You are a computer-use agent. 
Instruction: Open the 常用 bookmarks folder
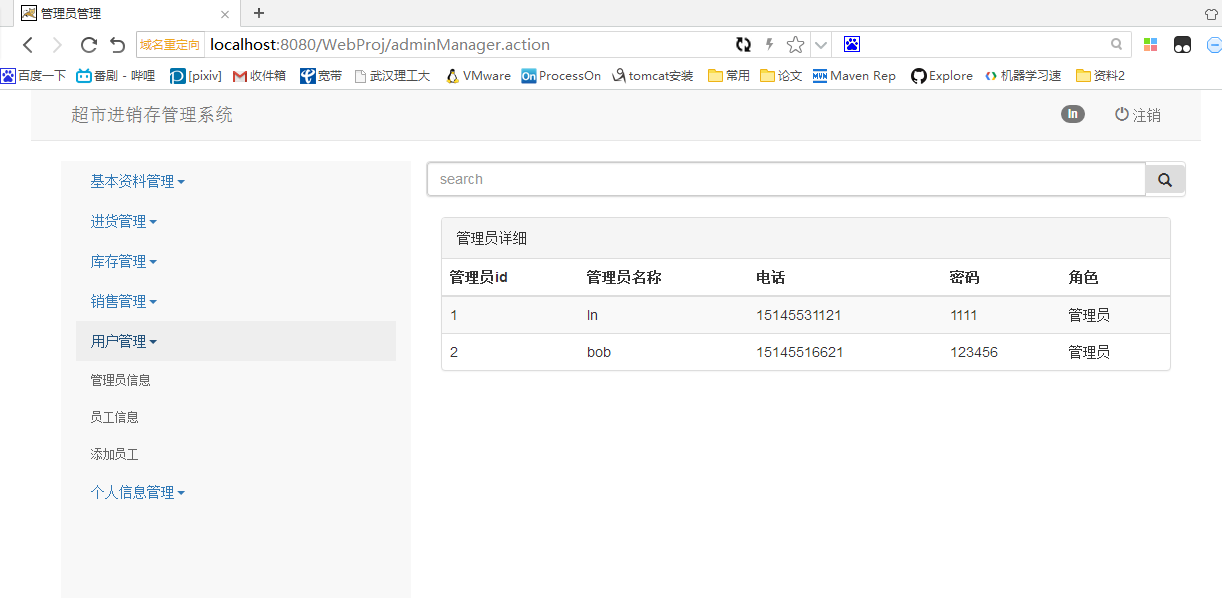pos(729,75)
